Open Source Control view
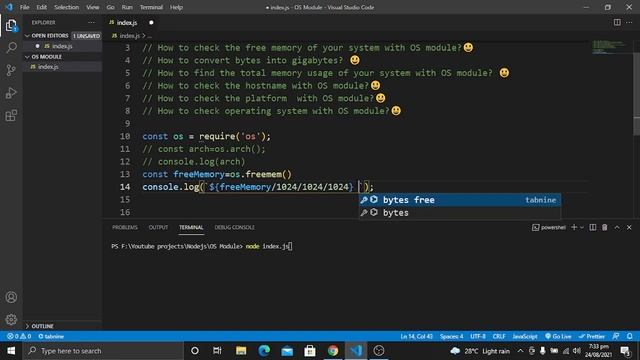640x360 pixels. [x=11, y=70]
